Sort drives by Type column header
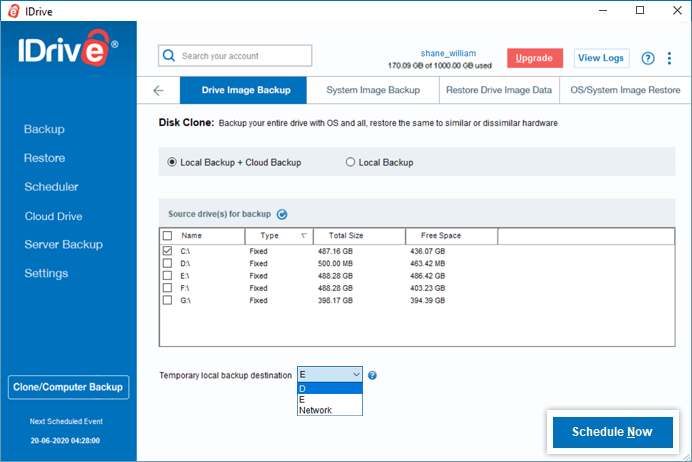This screenshot has width=692, height=462. 278,236
